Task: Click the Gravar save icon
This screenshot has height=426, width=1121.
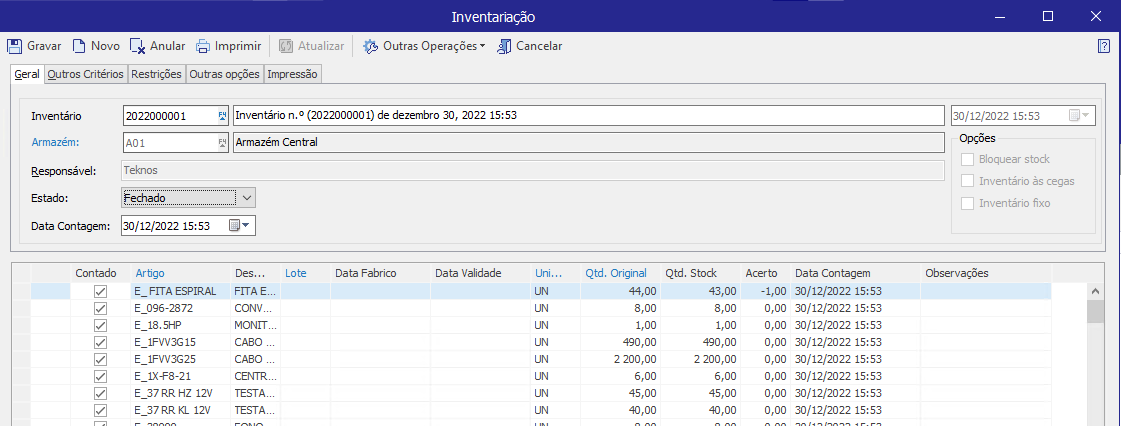Action: tap(15, 46)
